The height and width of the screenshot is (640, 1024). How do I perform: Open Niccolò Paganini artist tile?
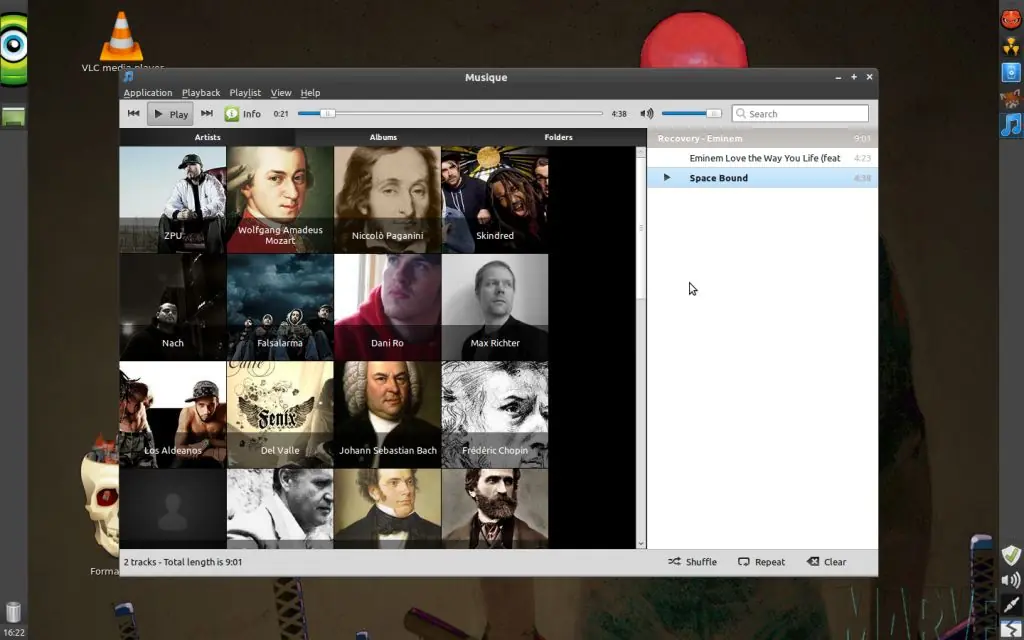[x=387, y=199]
